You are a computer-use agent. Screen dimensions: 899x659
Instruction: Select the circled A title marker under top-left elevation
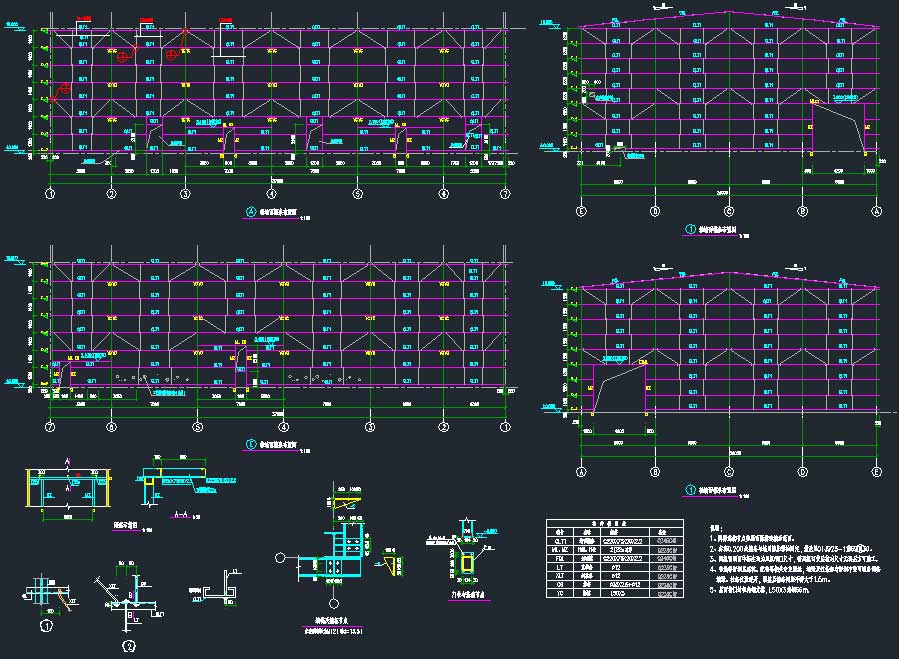tap(251, 212)
